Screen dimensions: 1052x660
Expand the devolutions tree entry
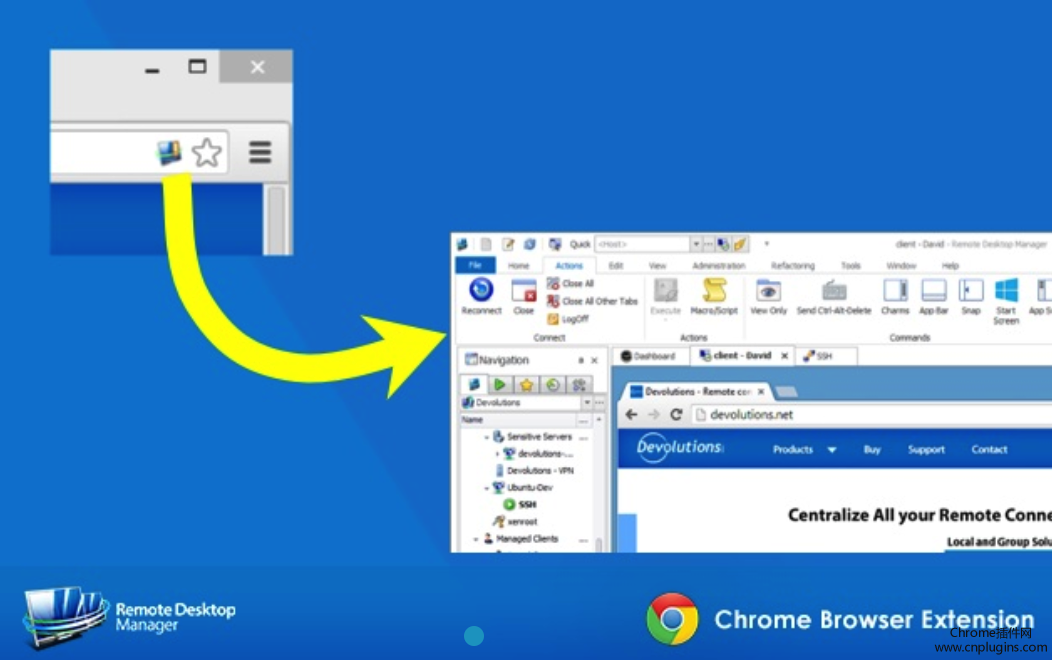497,454
